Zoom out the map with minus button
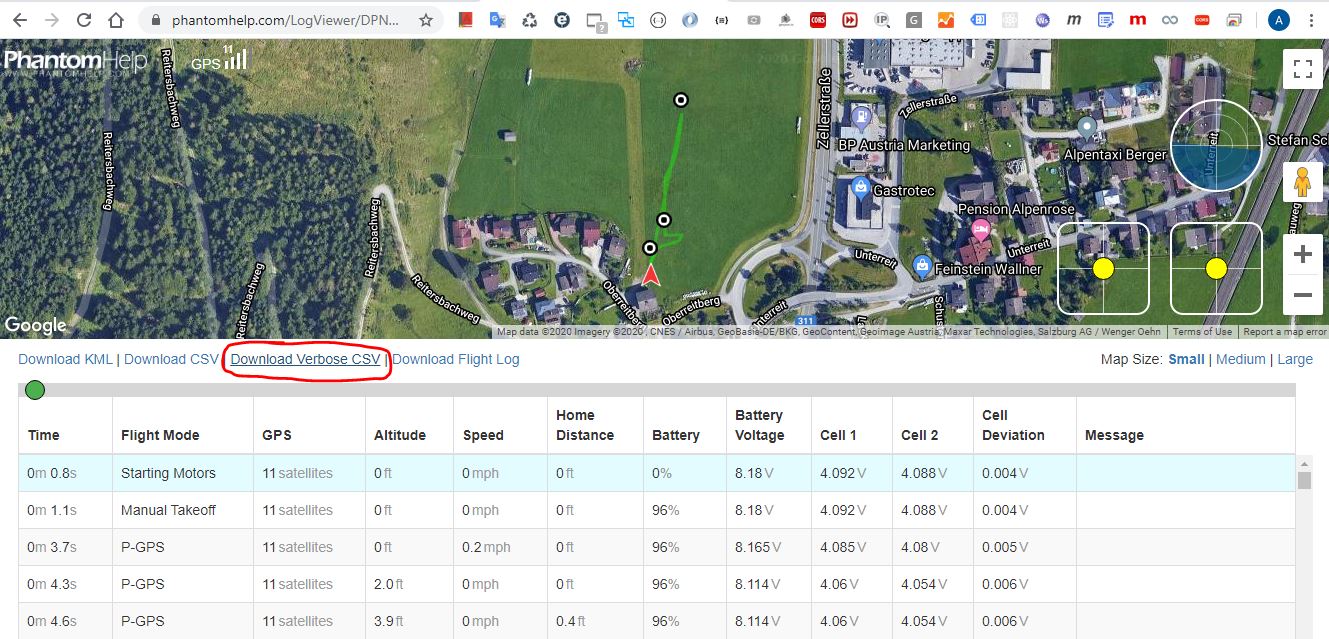1329x639 pixels. click(x=1302, y=295)
